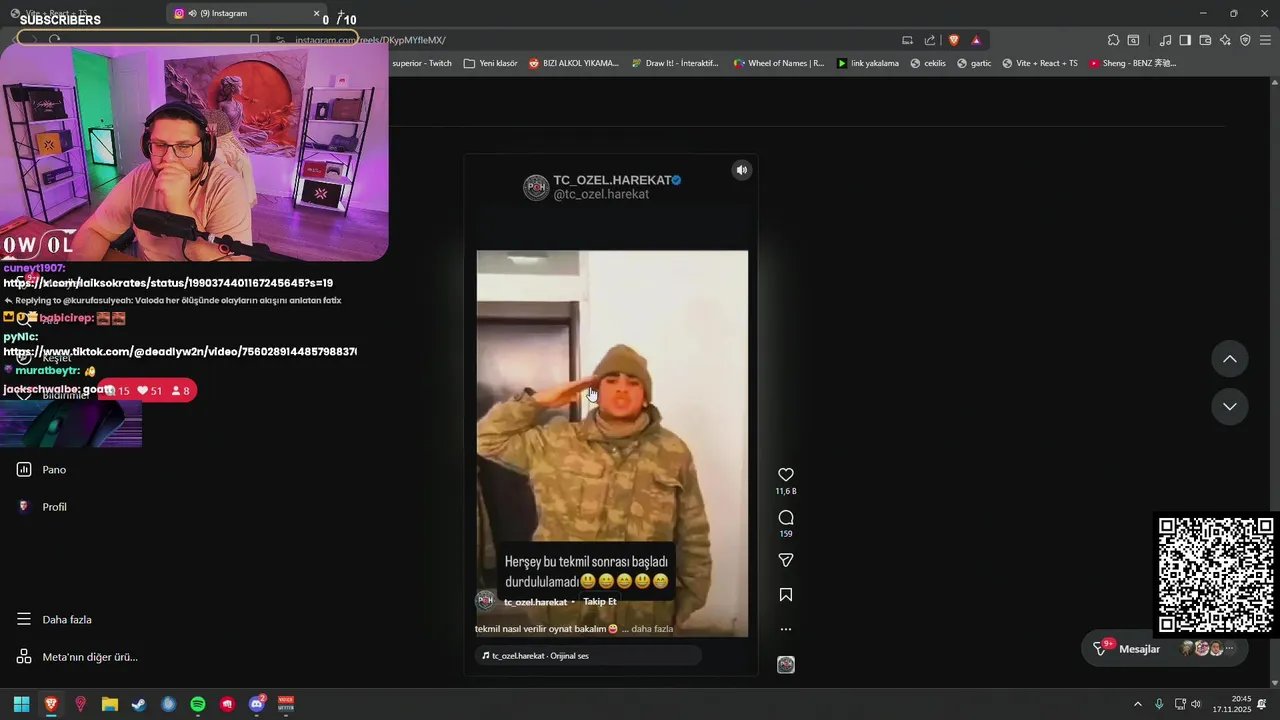The width and height of the screenshot is (1280, 720).
Task: Expand the system tray hidden icons chevron
Action: 1137,704
